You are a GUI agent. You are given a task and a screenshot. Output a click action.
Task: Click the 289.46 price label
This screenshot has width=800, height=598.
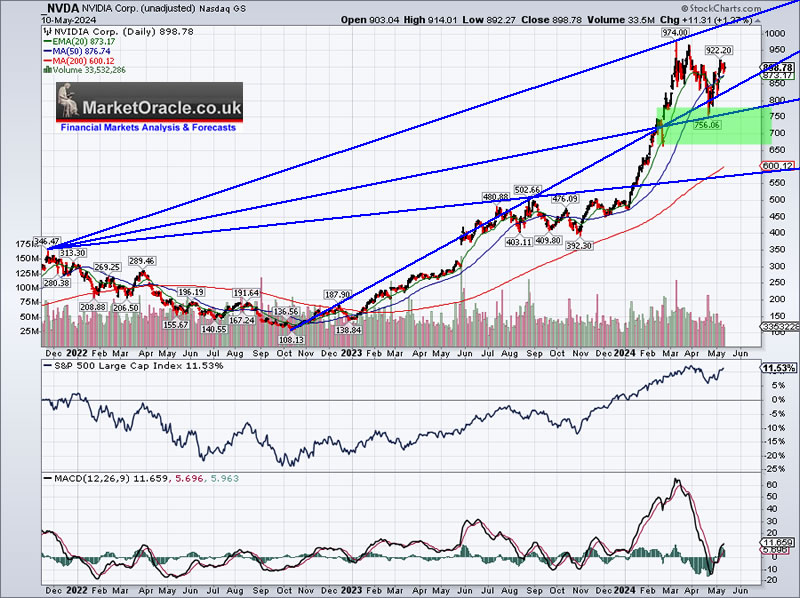point(141,261)
